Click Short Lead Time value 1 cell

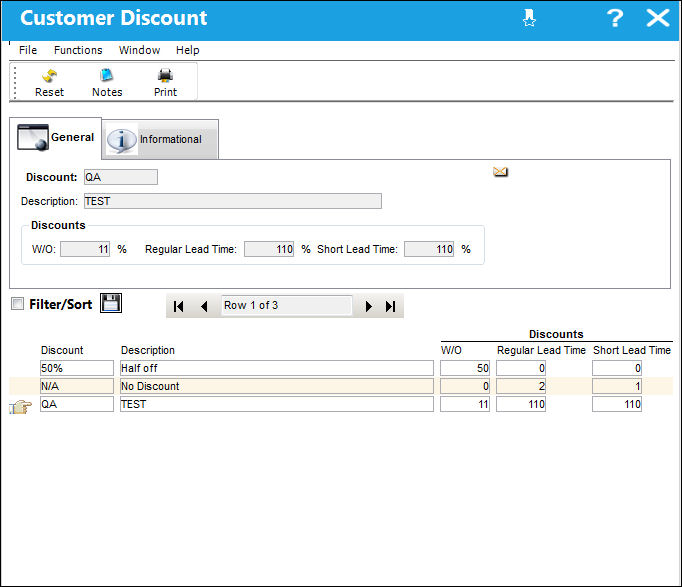617,386
